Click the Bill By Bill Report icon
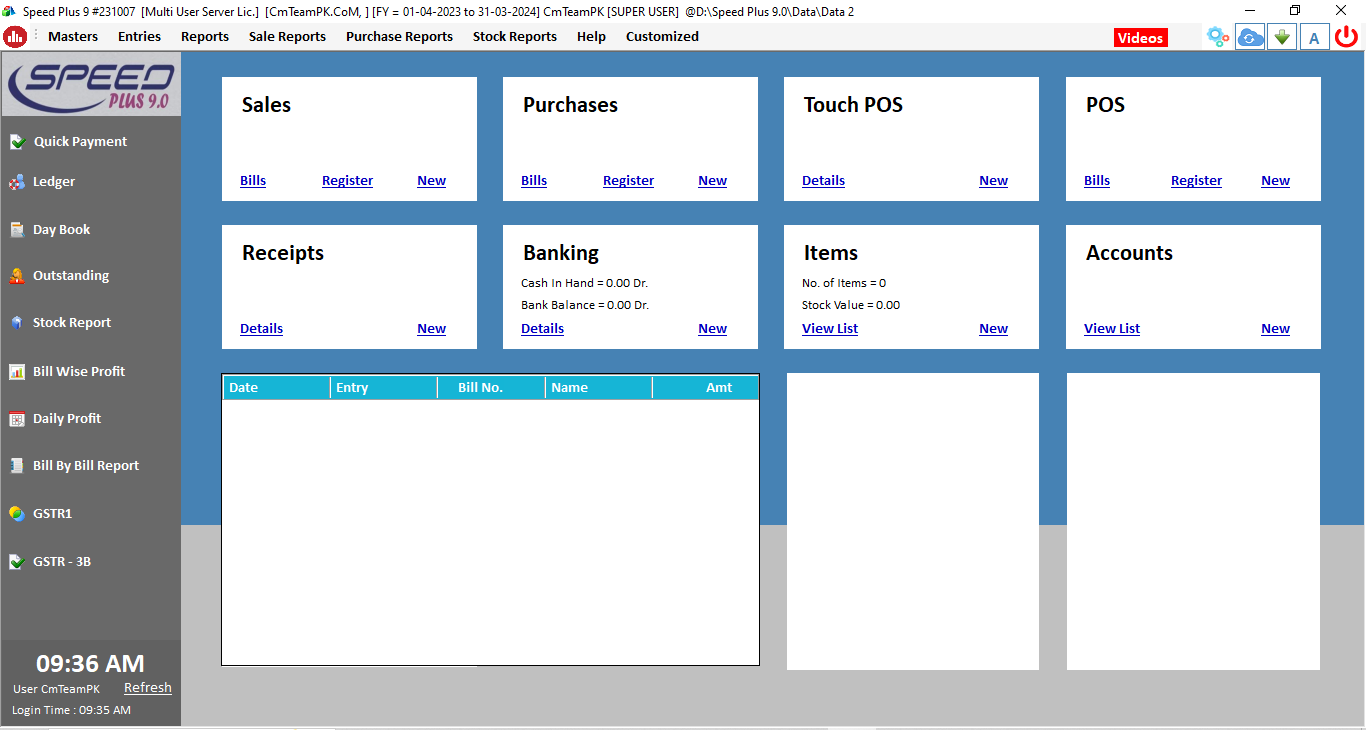This screenshot has height=730, width=1366. [x=17, y=466]
